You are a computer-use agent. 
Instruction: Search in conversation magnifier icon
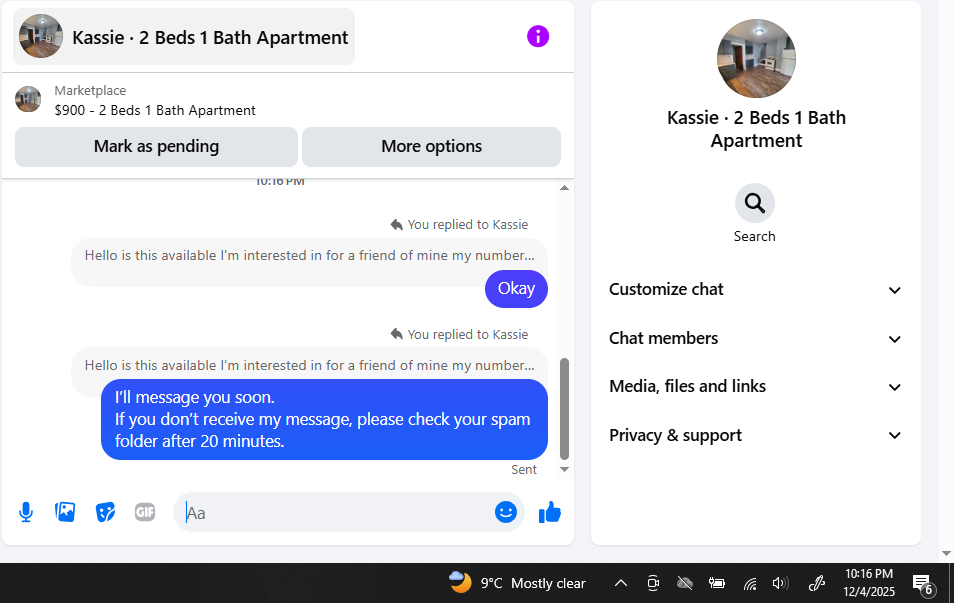(754, 203)
